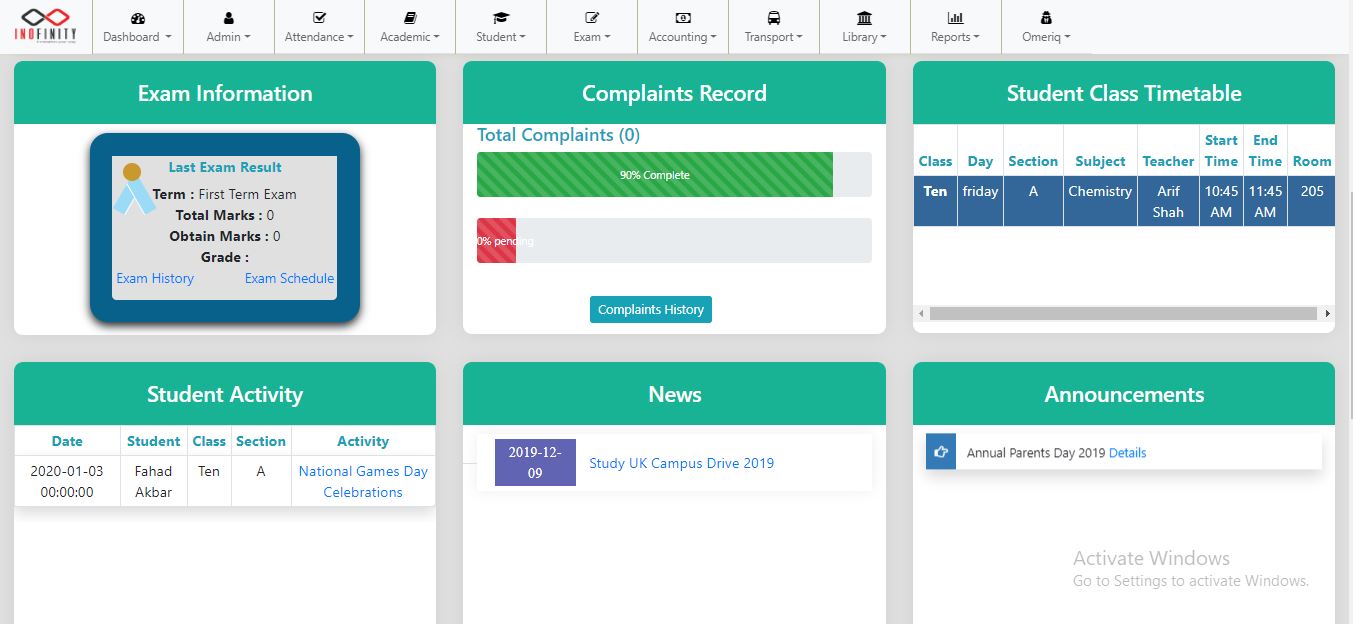The image size is (1353, 624).
Task: Click the Library building icon
Action: coord(865,18)
